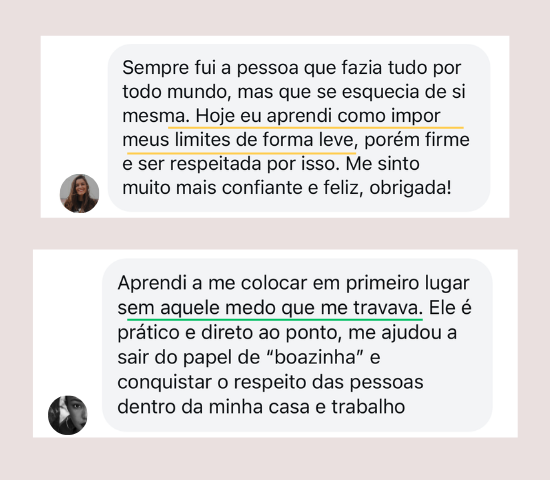Screen dimensions: 550x480
Task: Click the yellow-underlined text 'Hoje eu aprendi como impor'
Action: click(318, 116)
